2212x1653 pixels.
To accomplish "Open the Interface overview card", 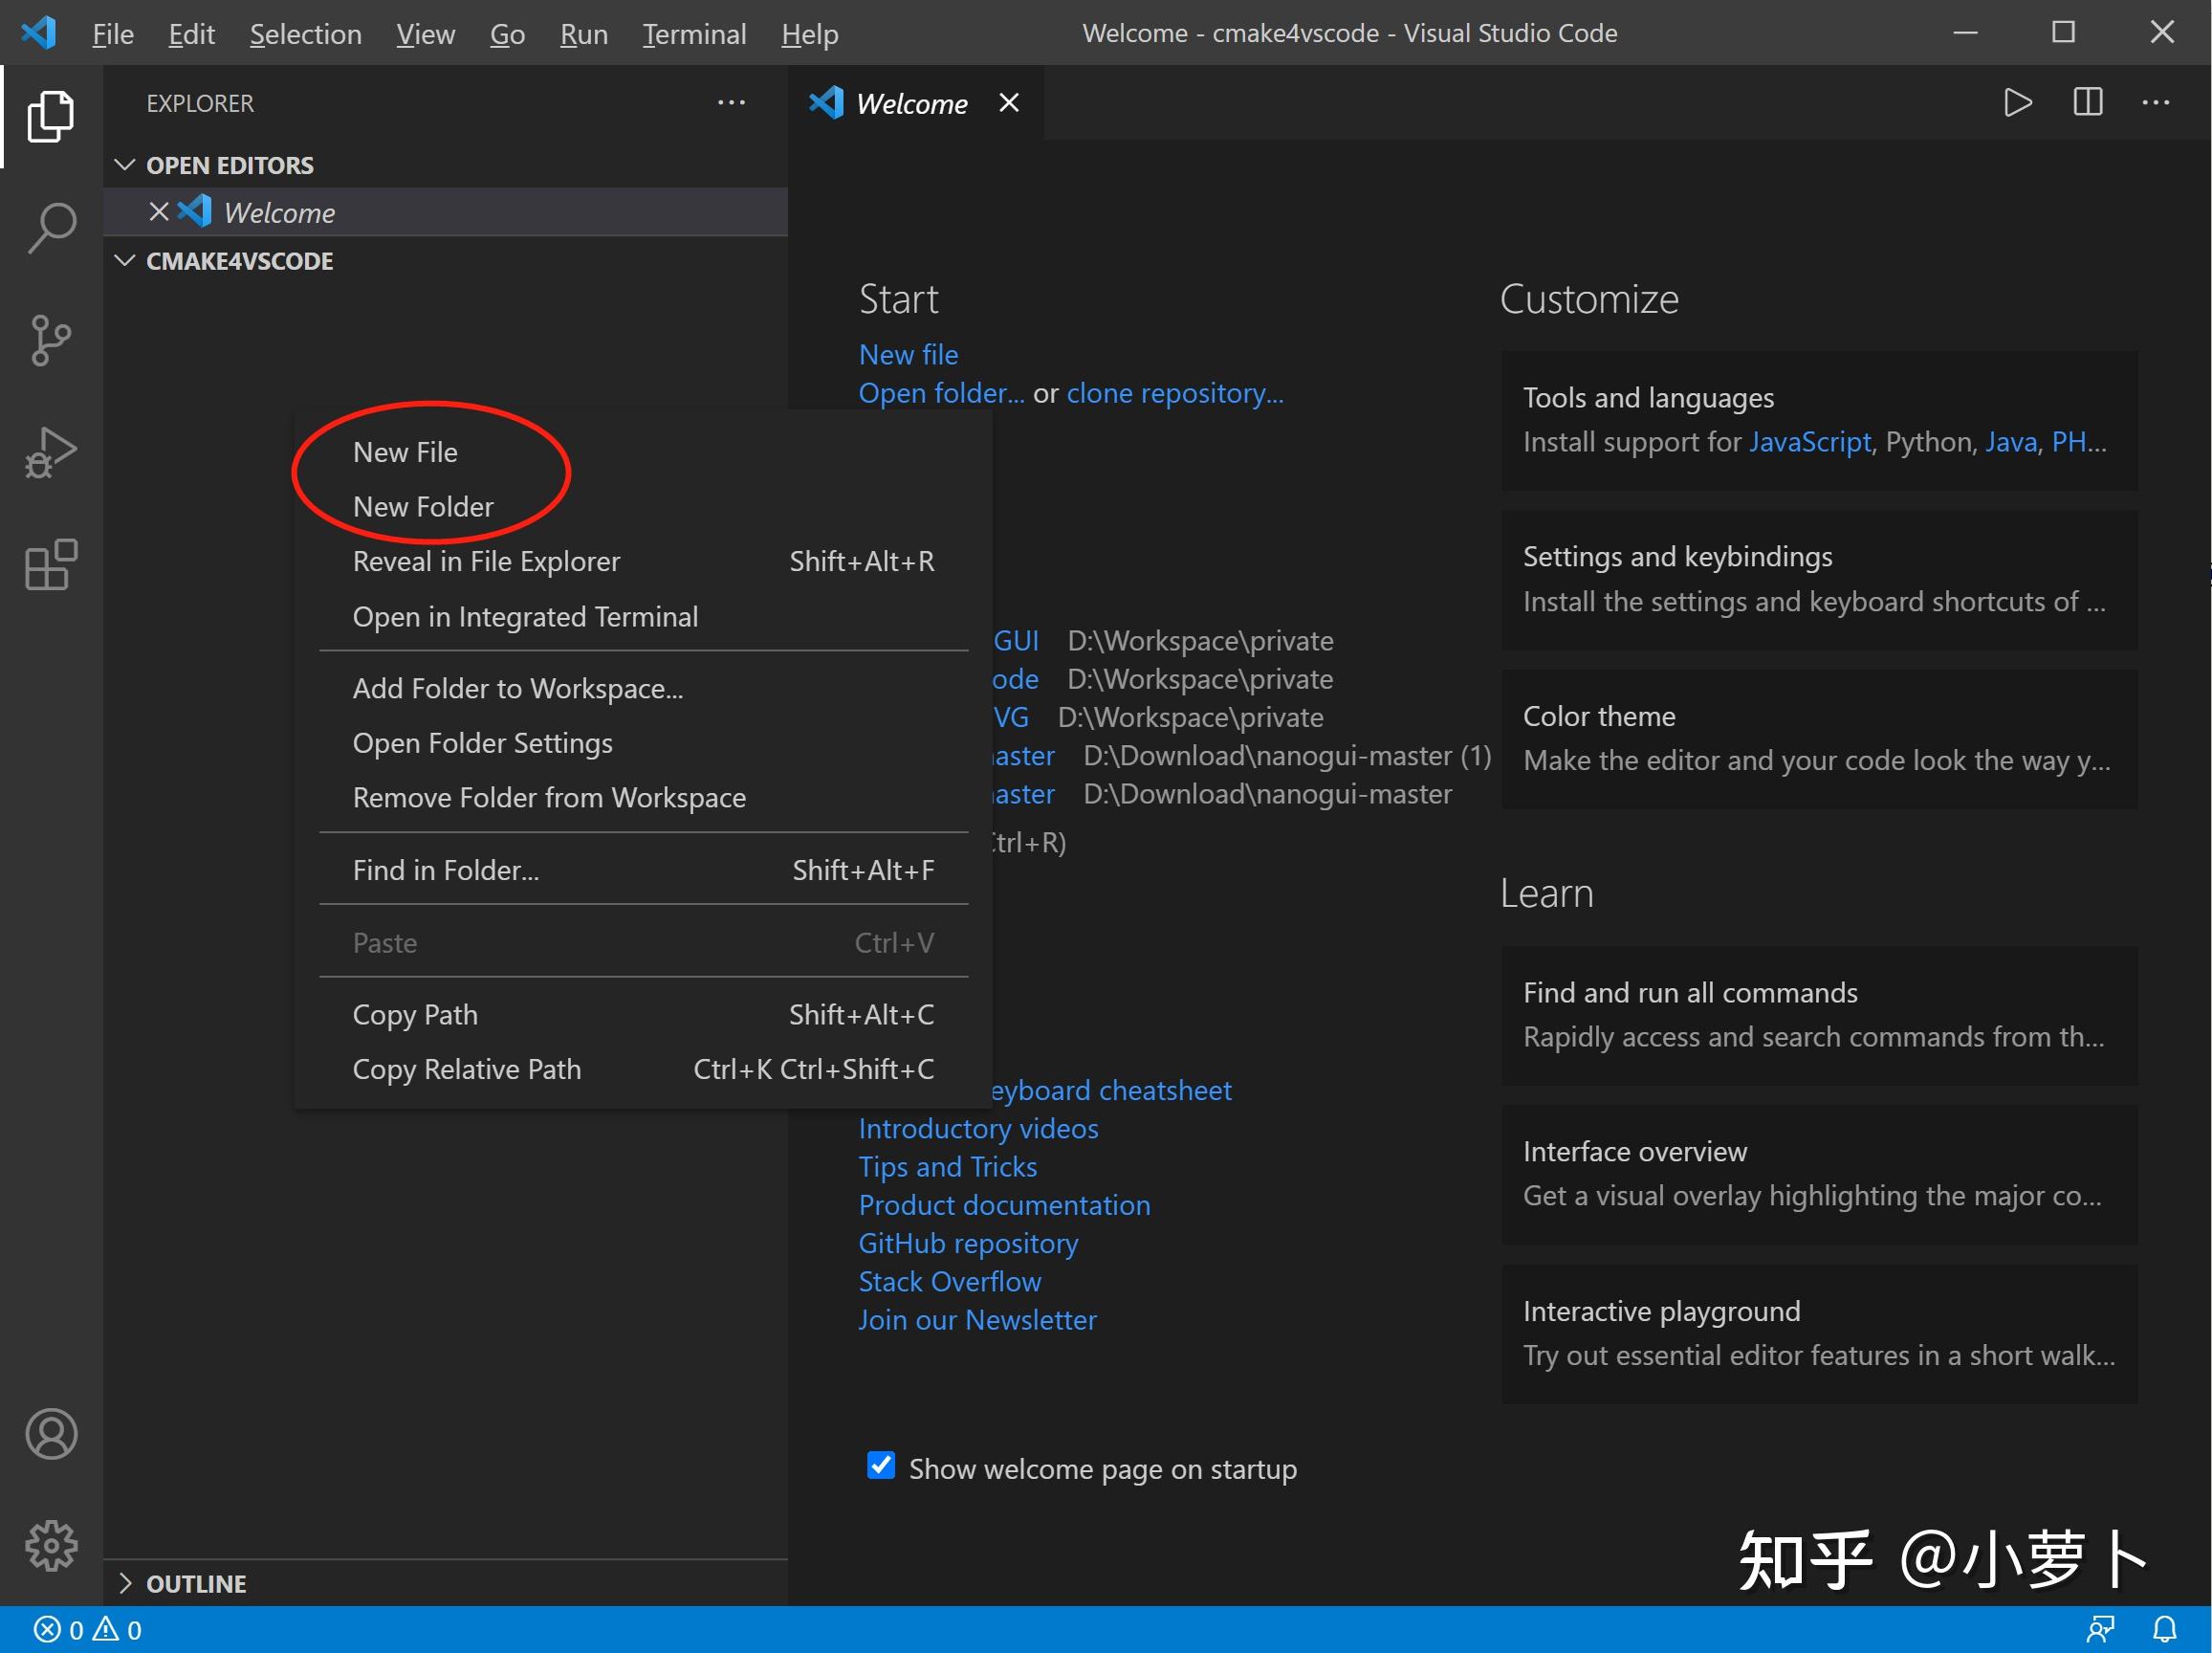I will click(1819, 1174).
